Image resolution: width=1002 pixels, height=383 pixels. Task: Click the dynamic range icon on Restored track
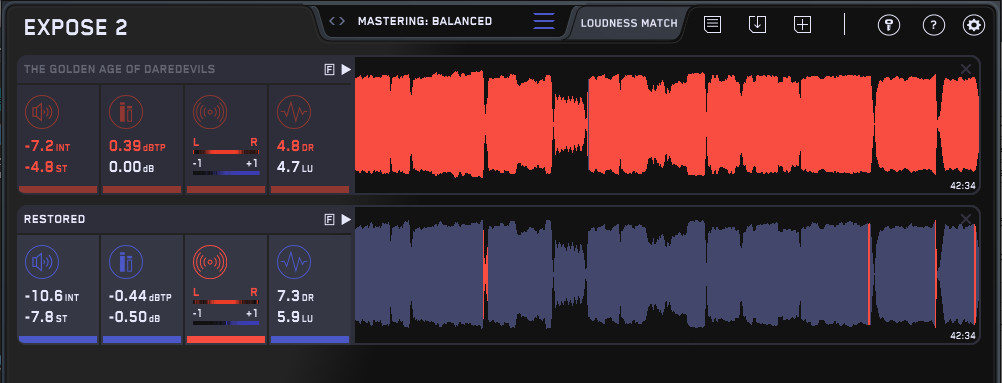click(294, 262)
